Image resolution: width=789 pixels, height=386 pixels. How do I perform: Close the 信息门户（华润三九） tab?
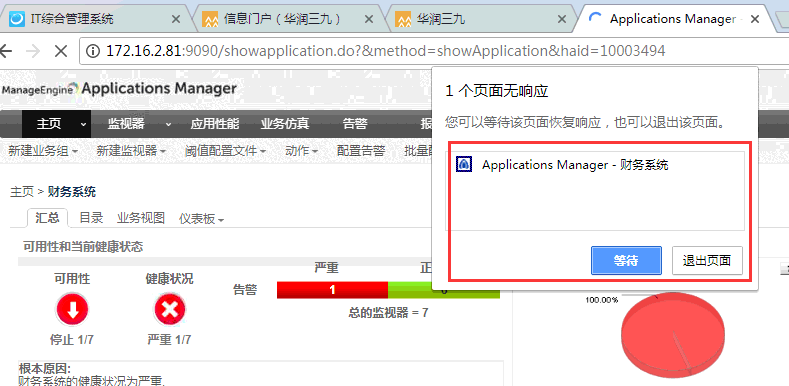click(x=369, y=19)
